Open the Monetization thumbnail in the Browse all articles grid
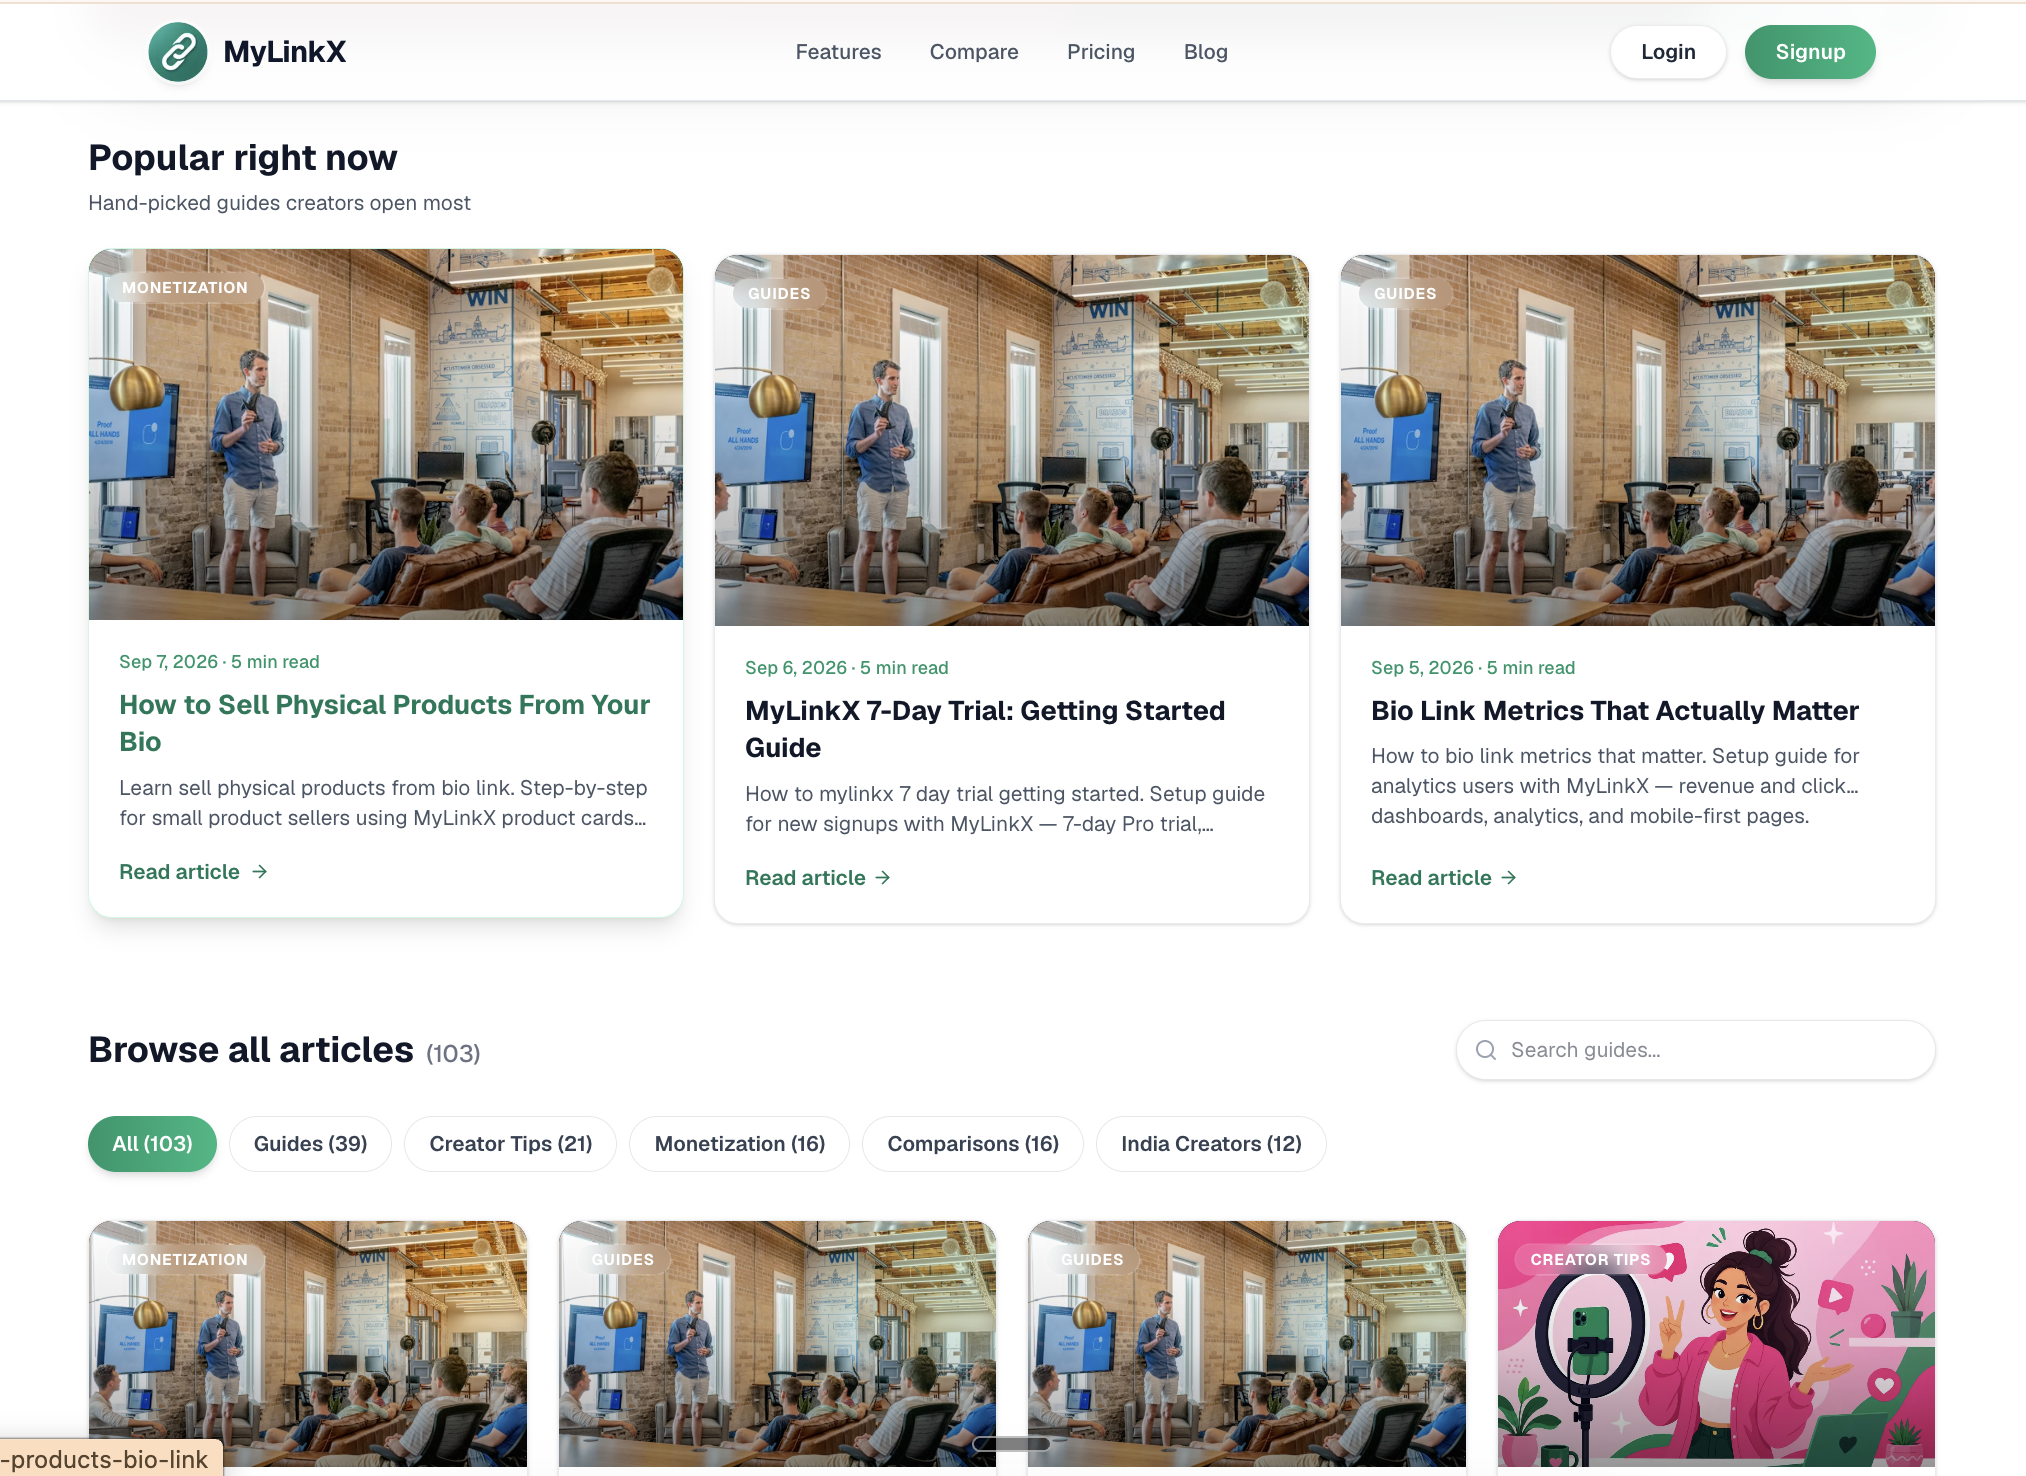 tap(308, 1344)
